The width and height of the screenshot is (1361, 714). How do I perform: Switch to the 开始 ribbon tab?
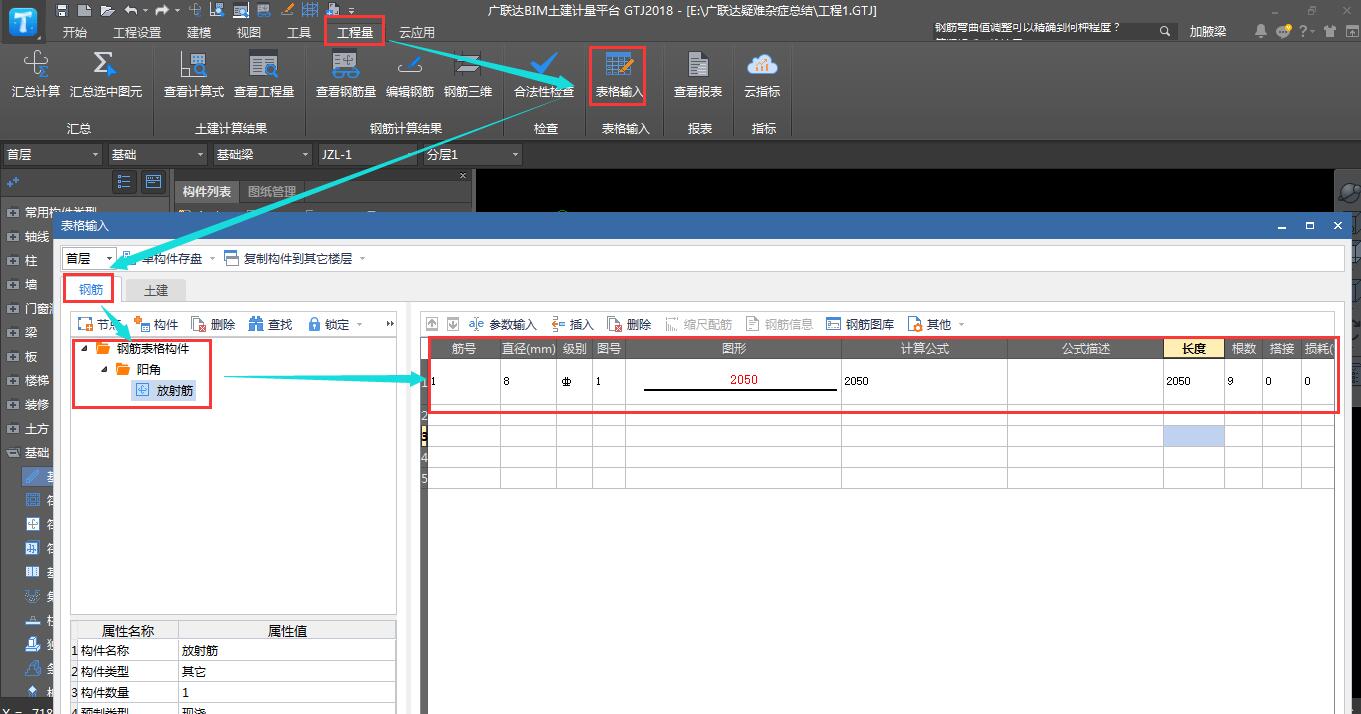(x=75, y=32)
